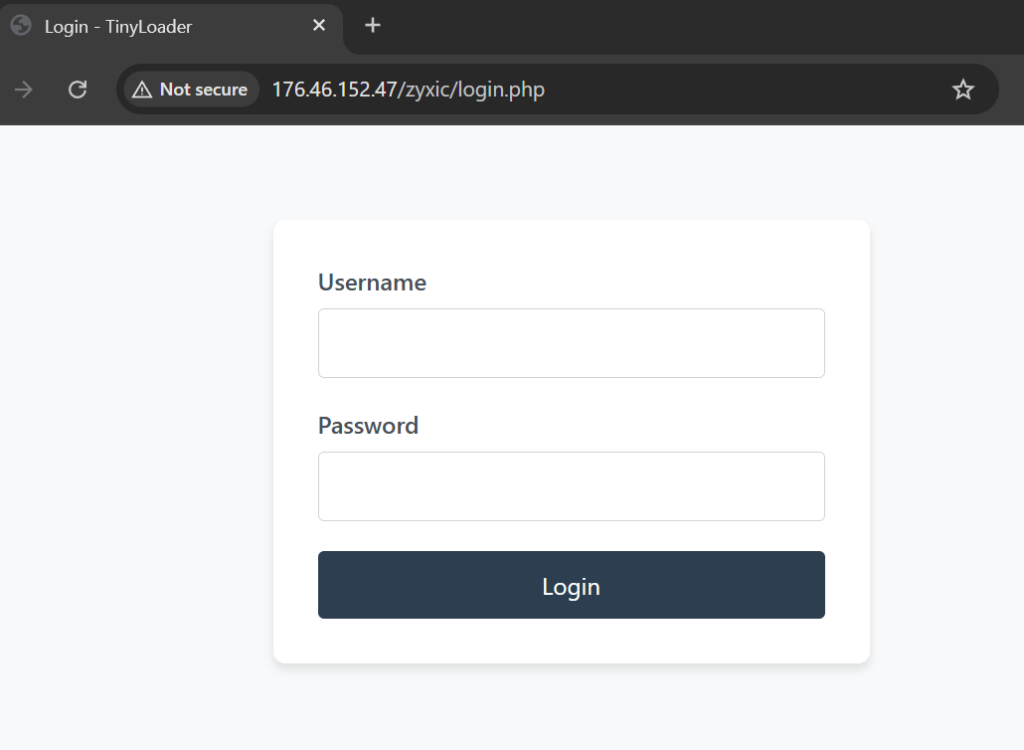Click the warning triangle next to Not secure
1024x750 pixels.
143,89
